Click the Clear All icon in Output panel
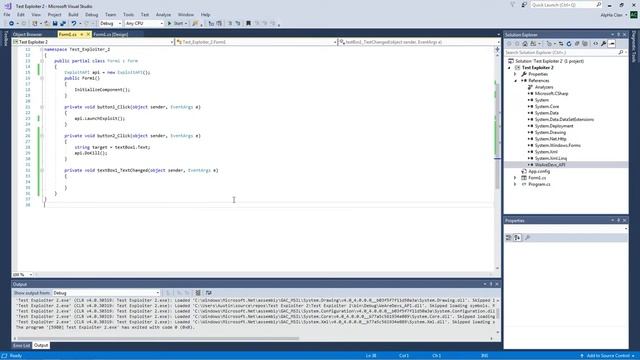 198,293
